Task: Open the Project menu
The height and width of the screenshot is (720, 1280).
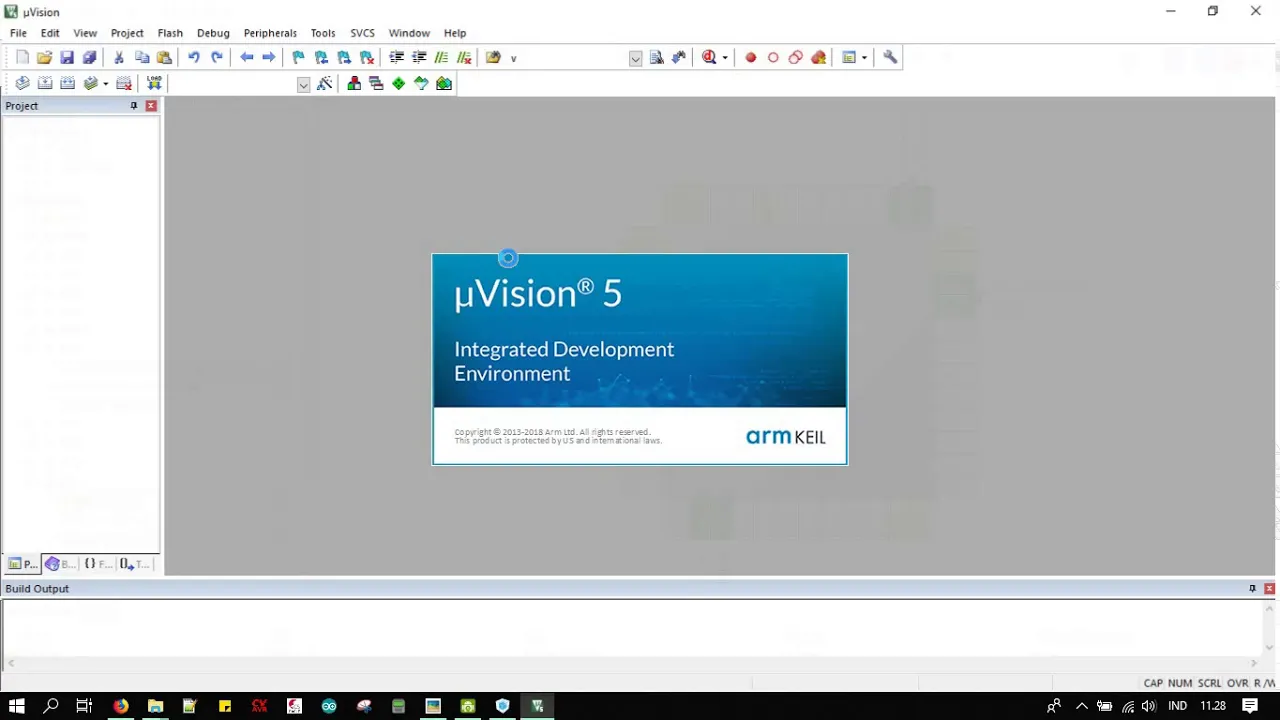Action: (127, 33)
